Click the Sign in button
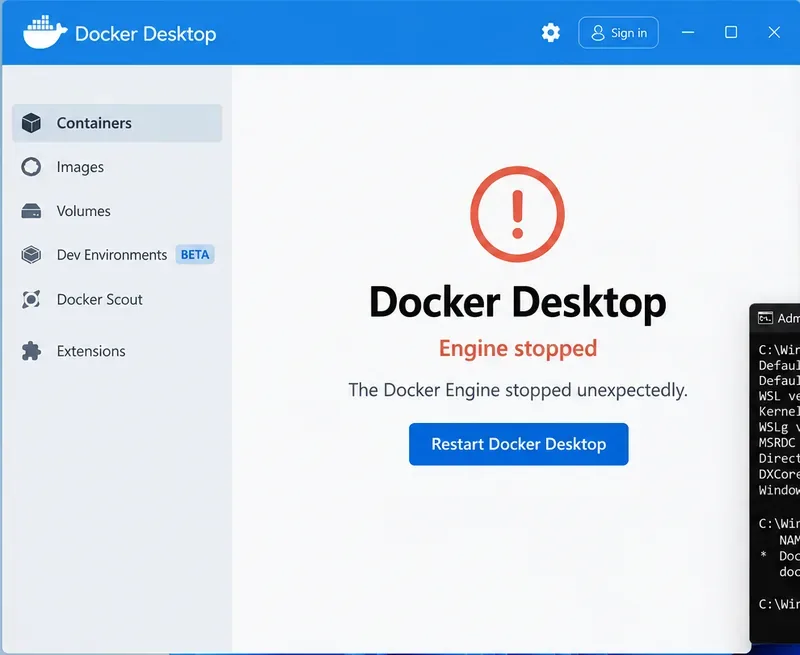Viewport: 800px width, 655px height. point(618,33)
